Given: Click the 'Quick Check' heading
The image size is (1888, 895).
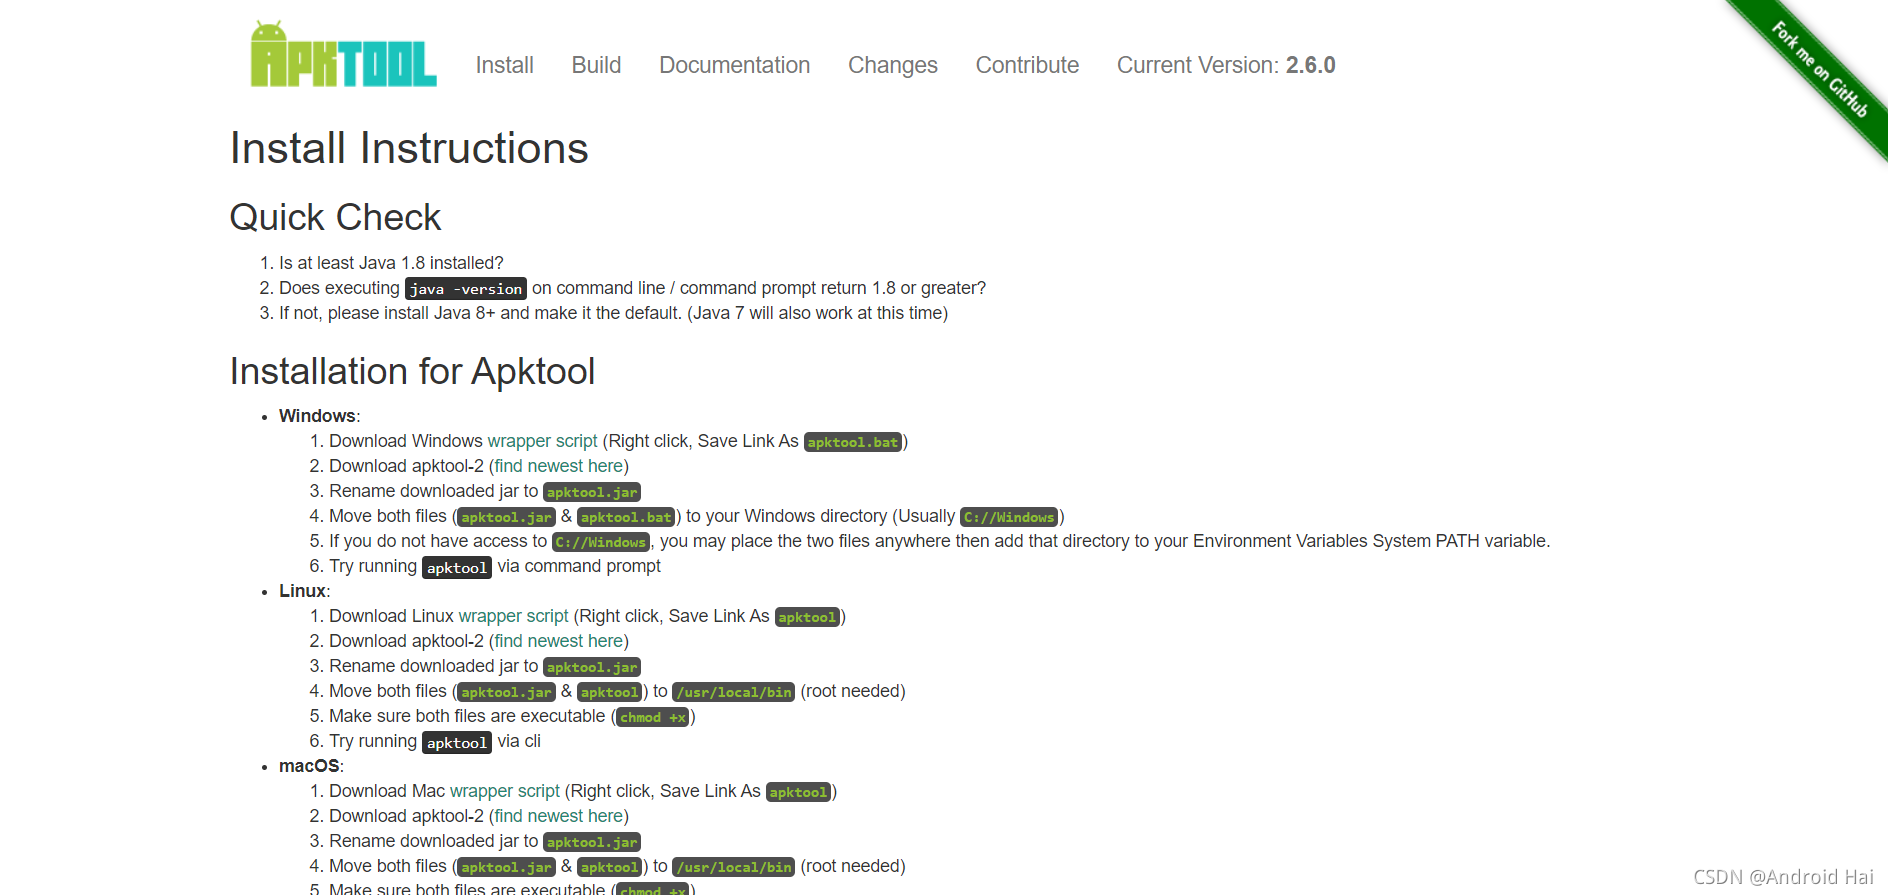Looking at the screenshot, I should click(335, 217).
